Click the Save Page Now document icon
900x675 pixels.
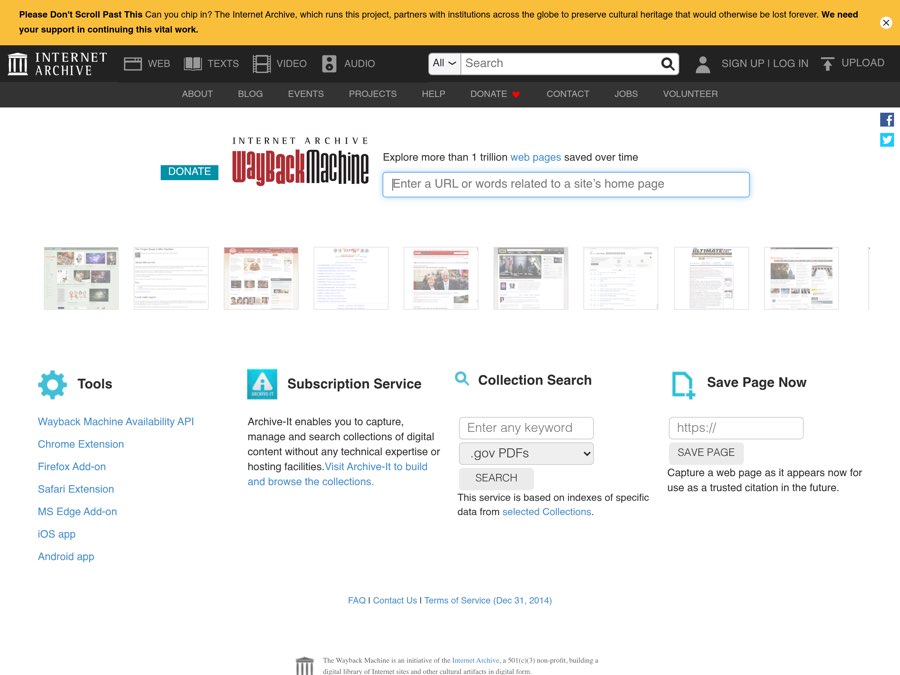coord(683,385)
